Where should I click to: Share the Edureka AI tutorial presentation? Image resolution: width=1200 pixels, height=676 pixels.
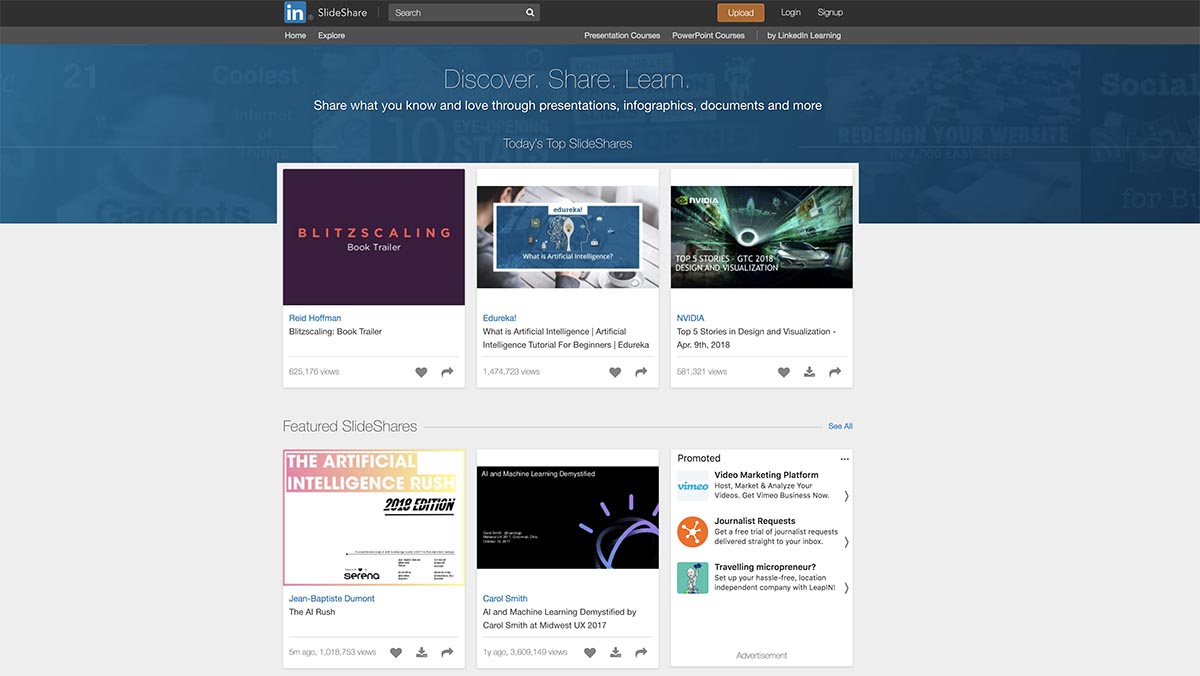[x=640, y=371]
